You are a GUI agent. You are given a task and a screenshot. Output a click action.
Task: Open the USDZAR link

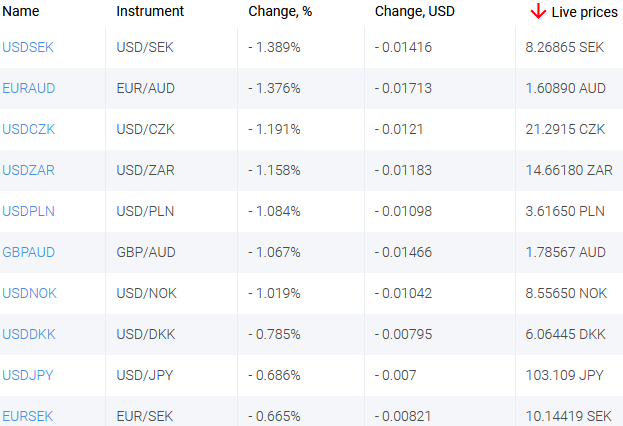(29, 170)
